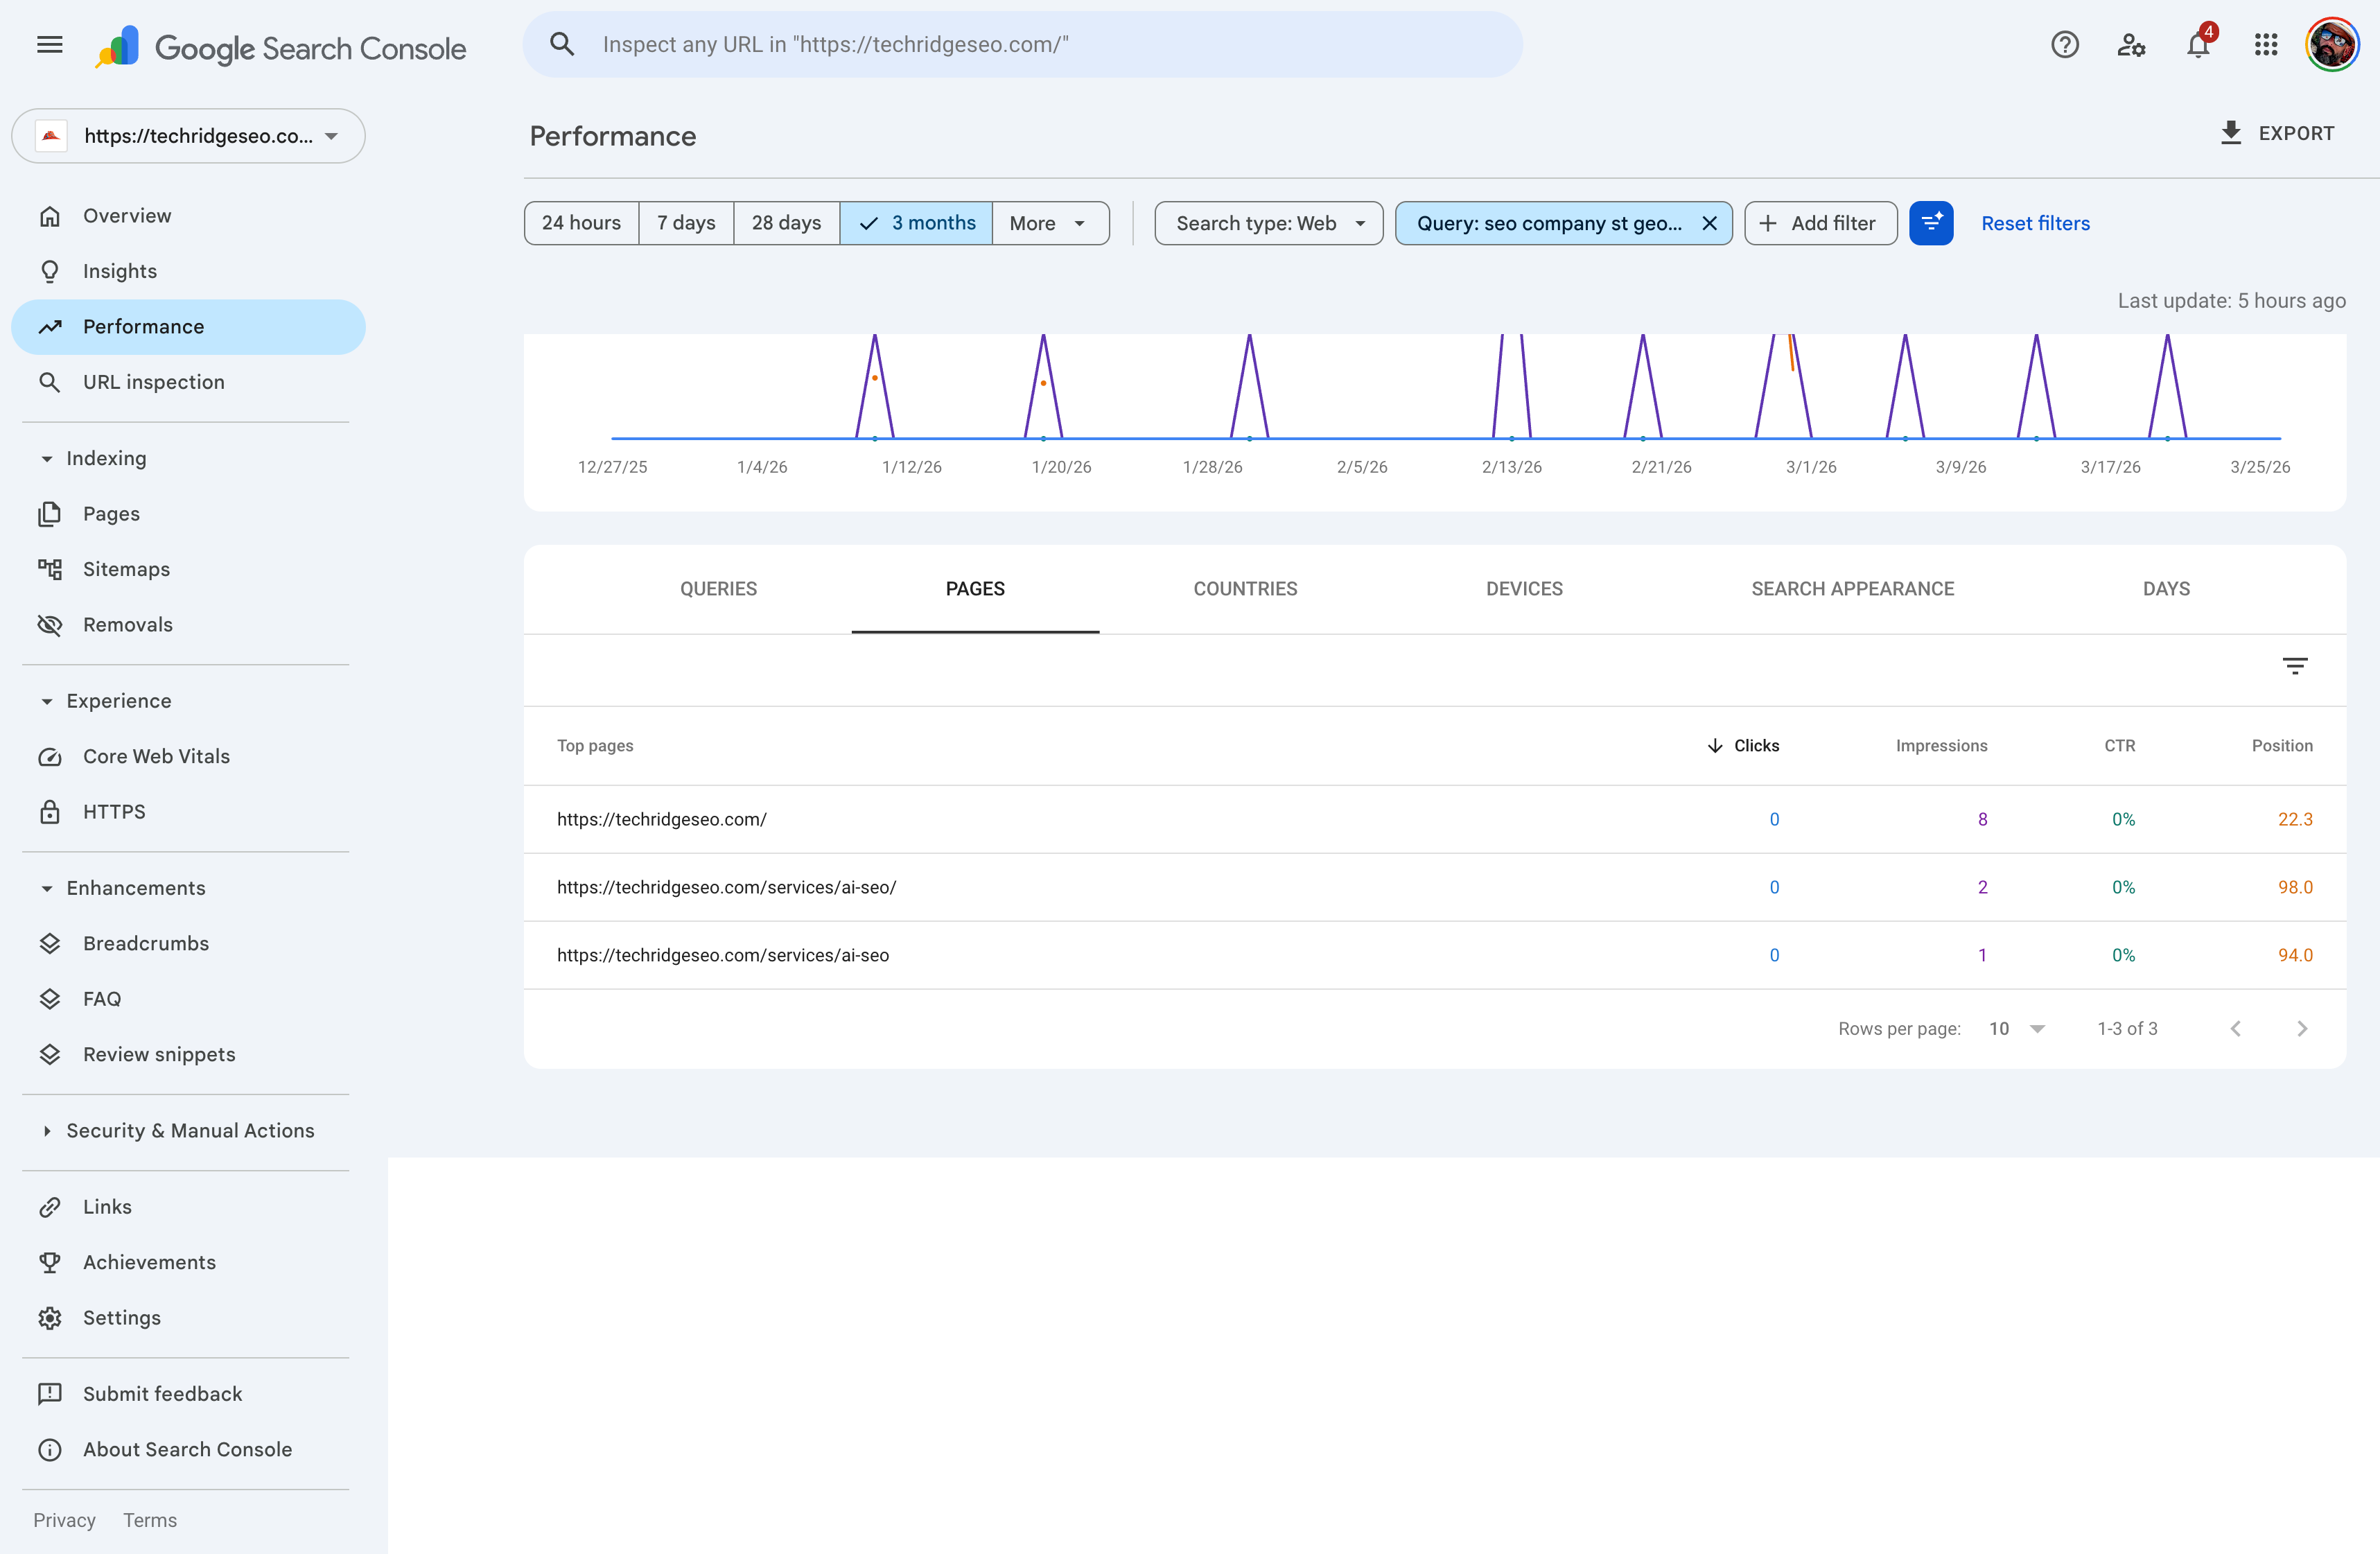Open About Search Console
Viewport: 2380px width, 1554px height.
(188, 1450)
